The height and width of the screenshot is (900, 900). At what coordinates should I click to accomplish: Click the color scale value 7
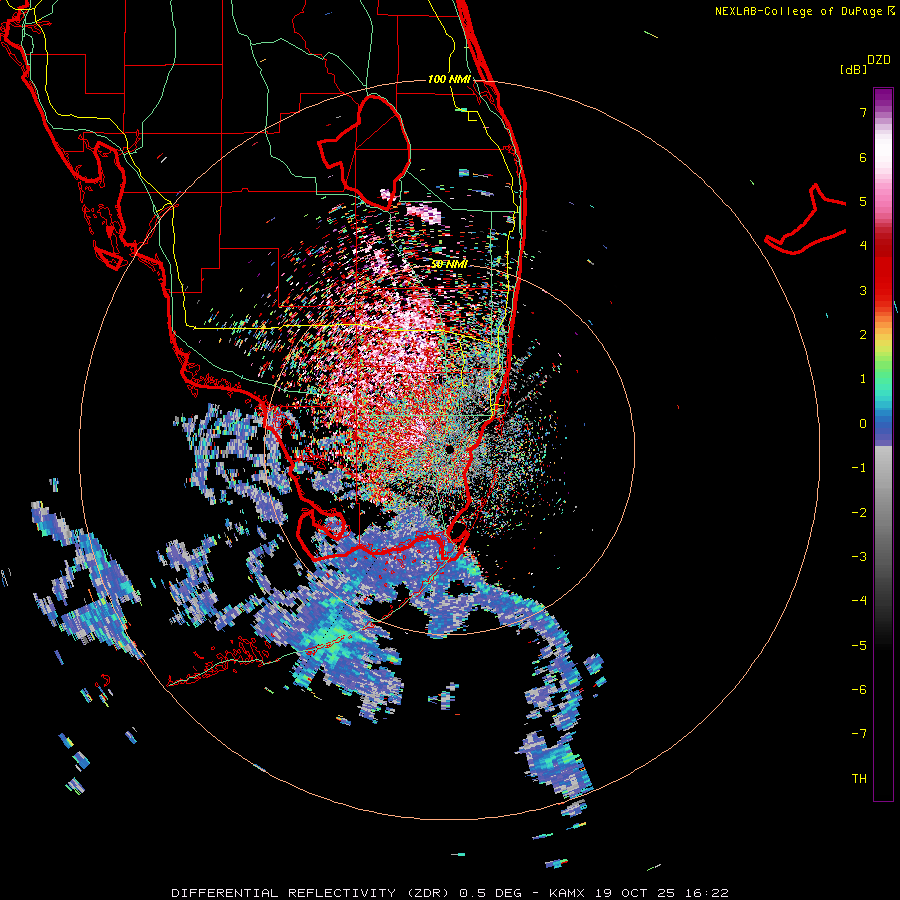pos(863,112)
